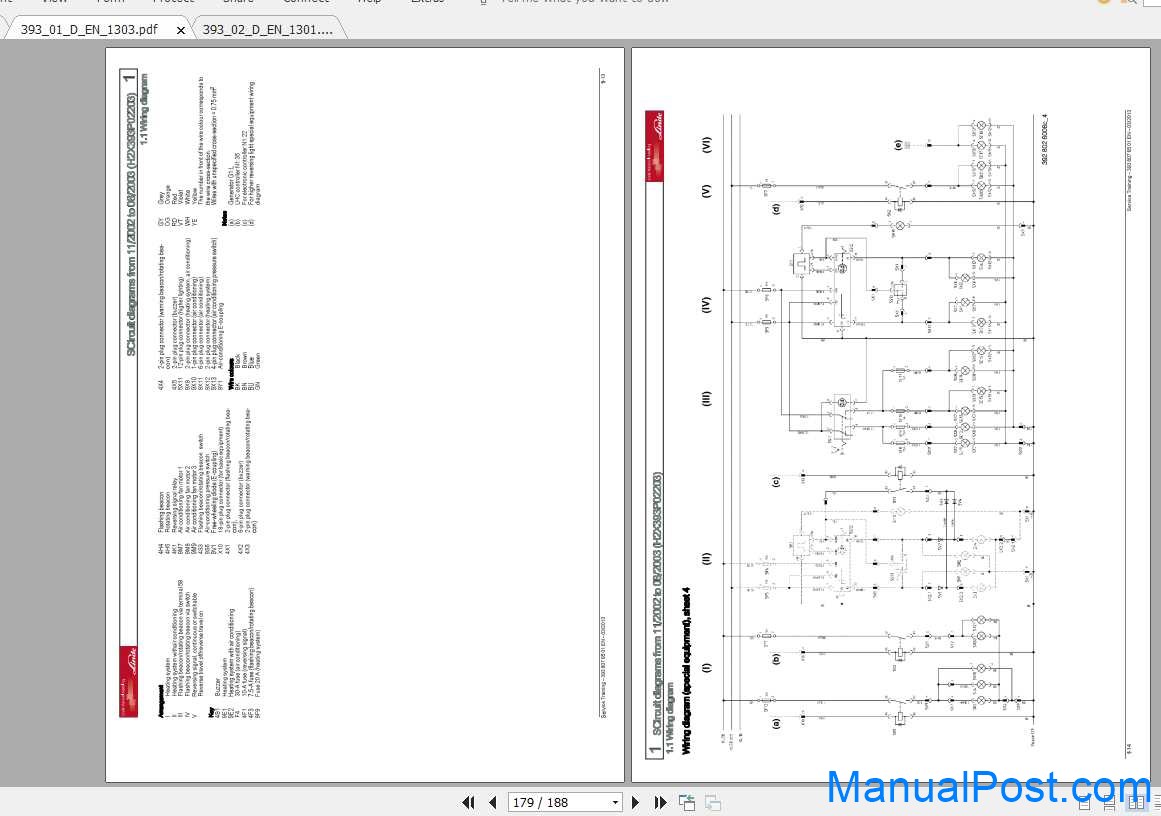The height and width of the screenshot is (816, 1161).
Task: Click the drawing number 392 802 6006c_4
Action: (x=1044, y=139)
